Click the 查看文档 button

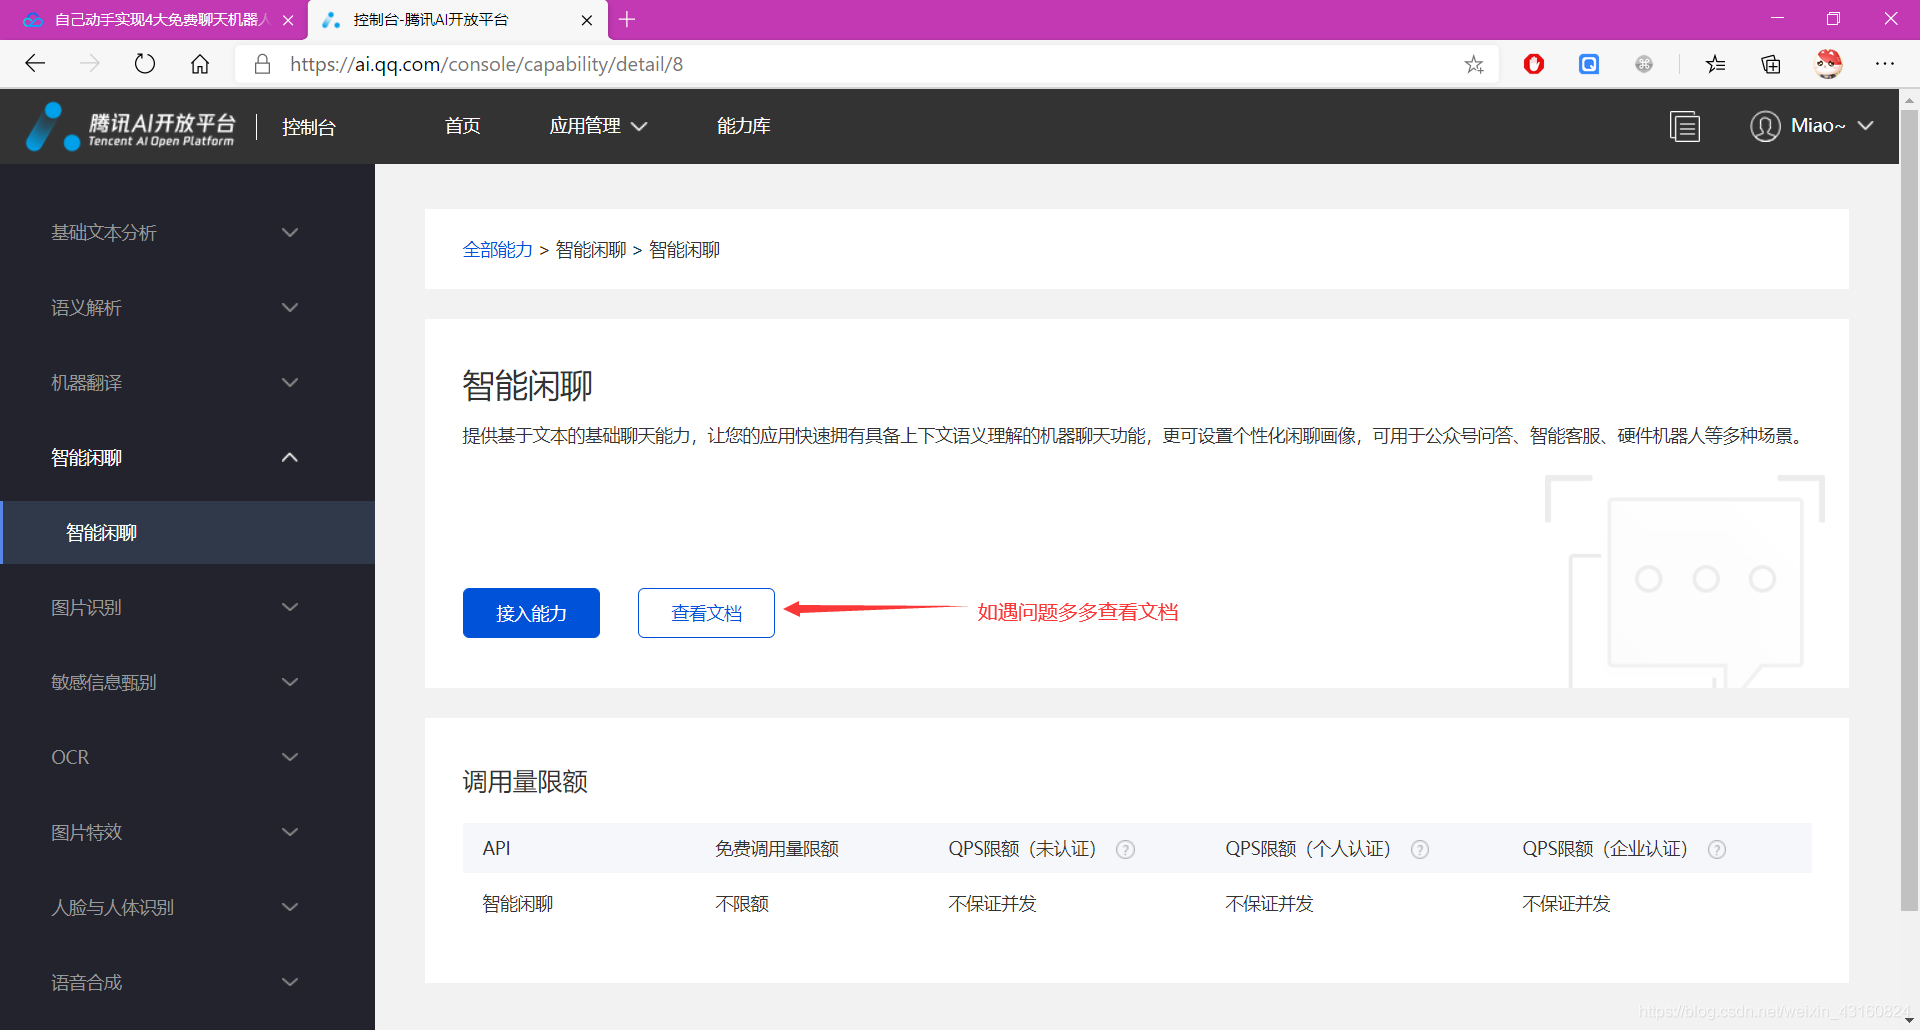706,613
